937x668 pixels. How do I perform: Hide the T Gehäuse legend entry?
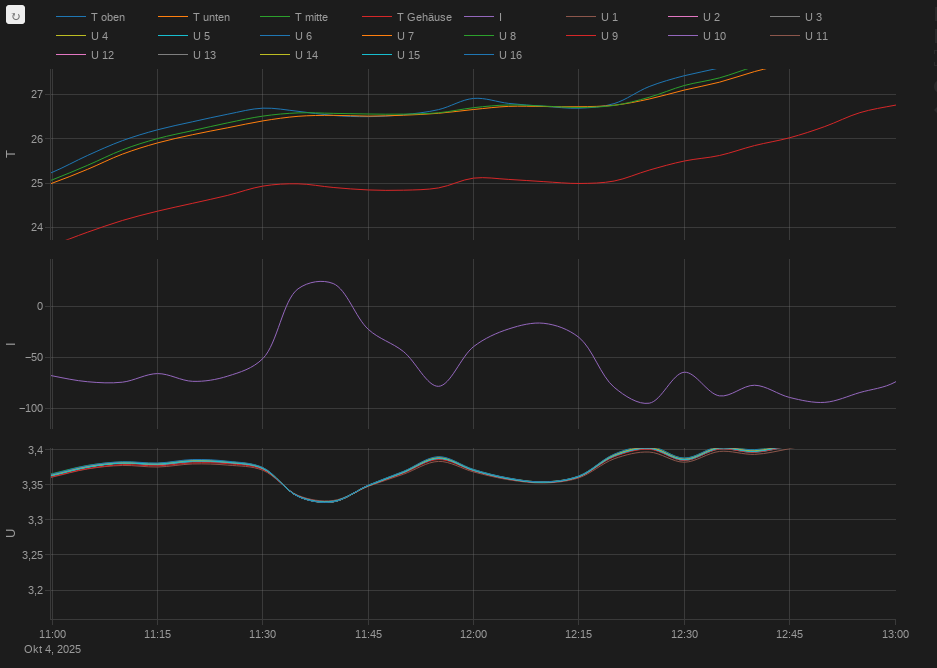click(424, 18)
